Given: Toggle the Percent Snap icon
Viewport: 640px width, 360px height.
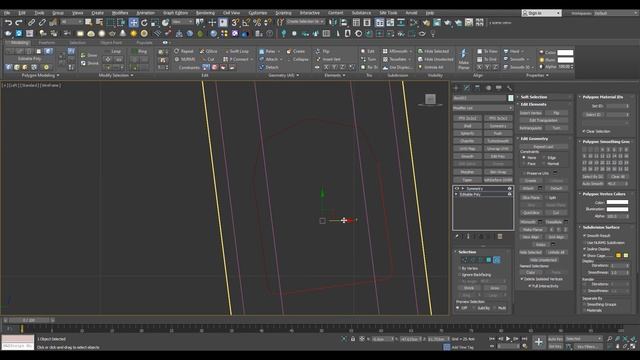Looking at the screenshot, I should (x=257, y=23).
